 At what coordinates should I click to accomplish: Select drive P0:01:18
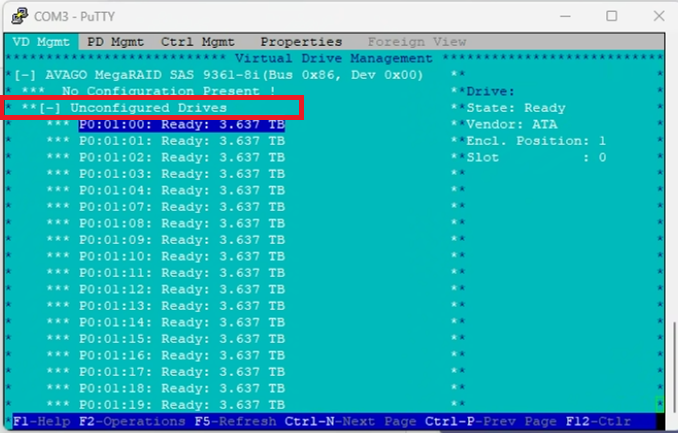[x=182, y=388]
